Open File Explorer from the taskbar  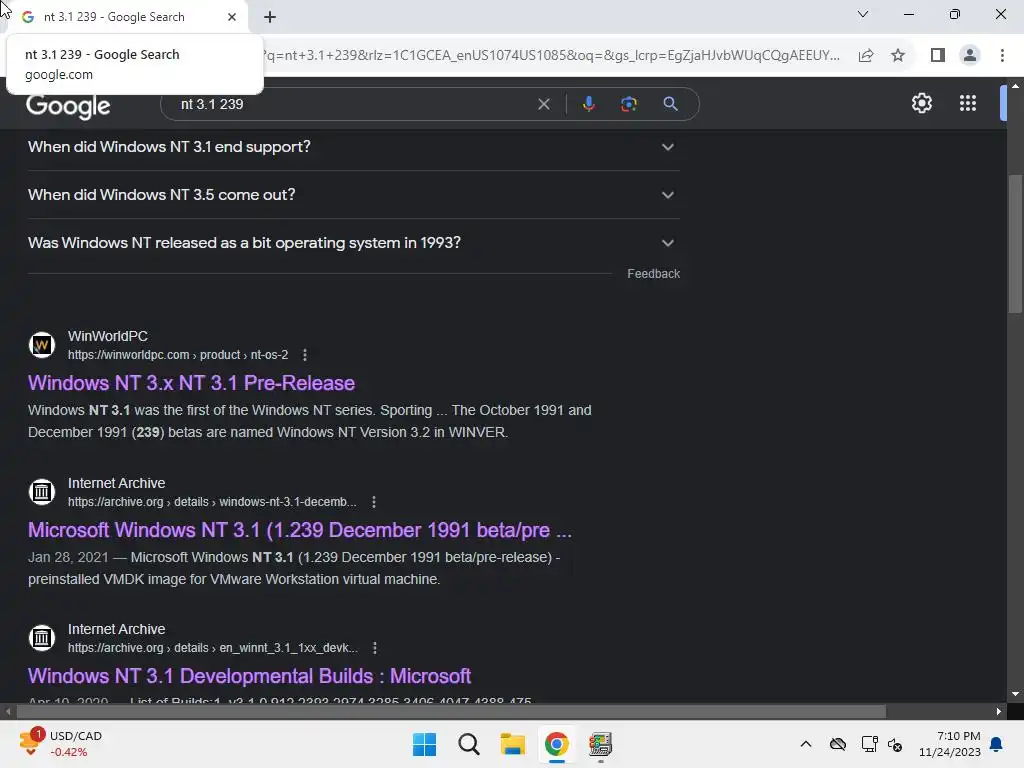513,744
